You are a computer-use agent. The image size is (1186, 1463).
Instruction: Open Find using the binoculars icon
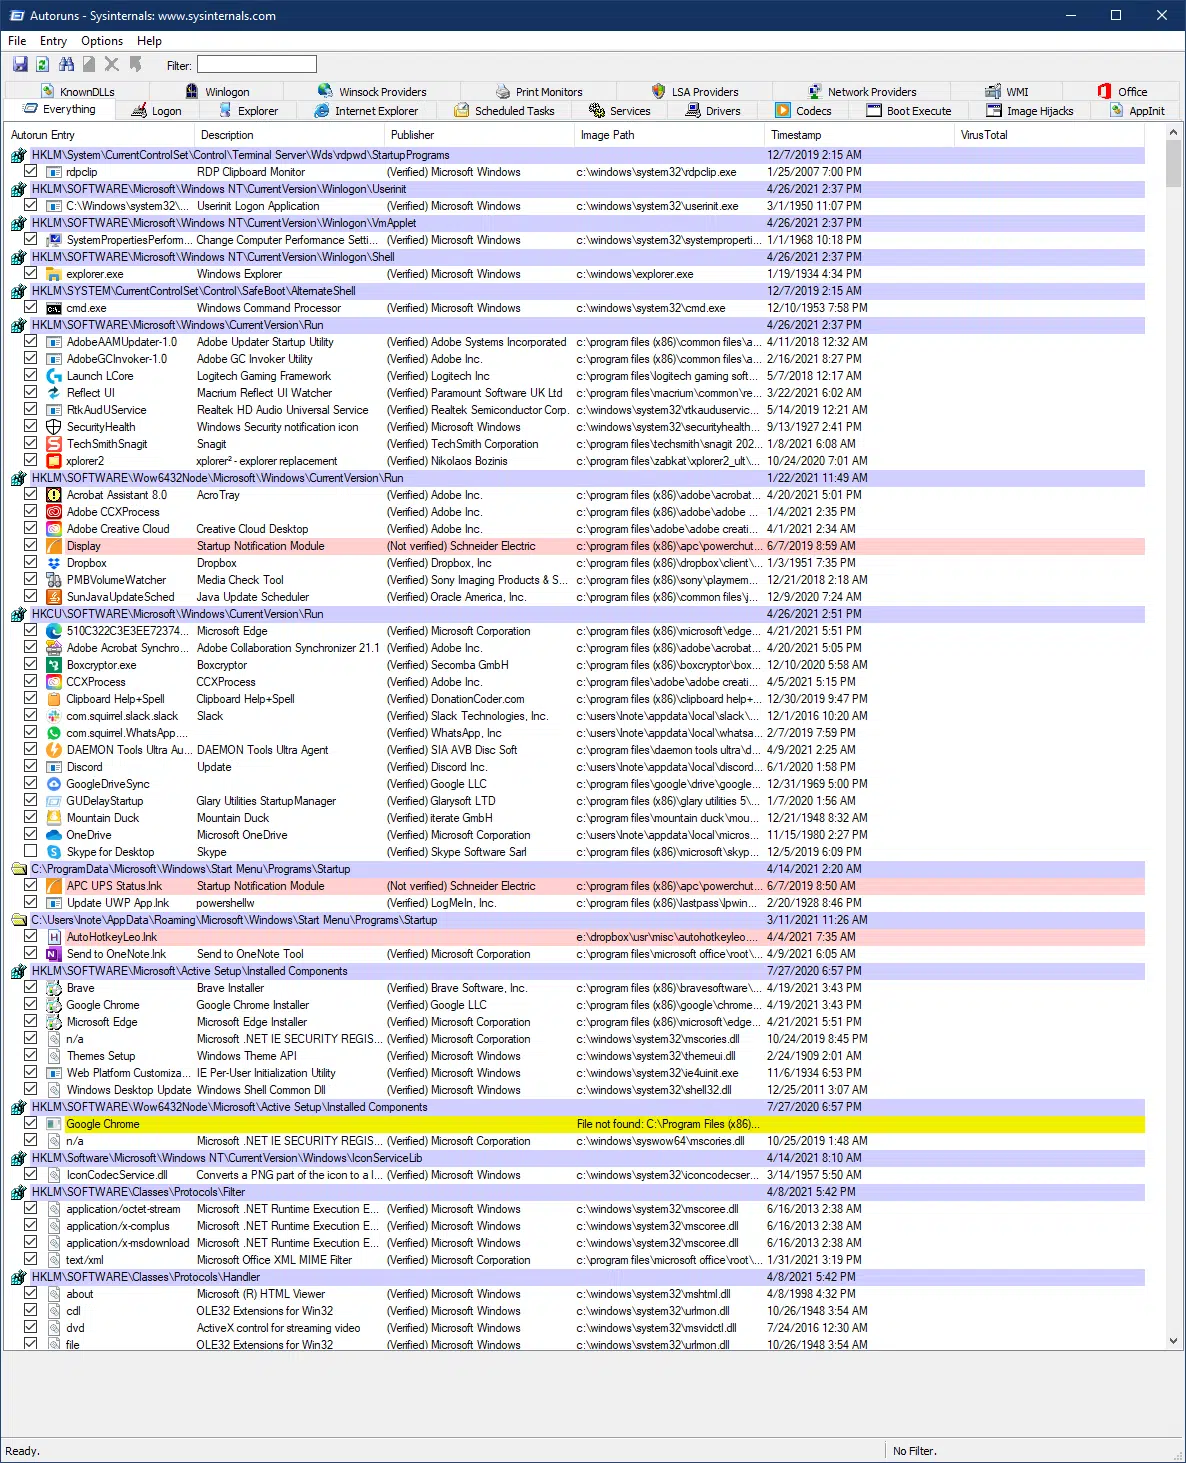[x=66, y=65]
